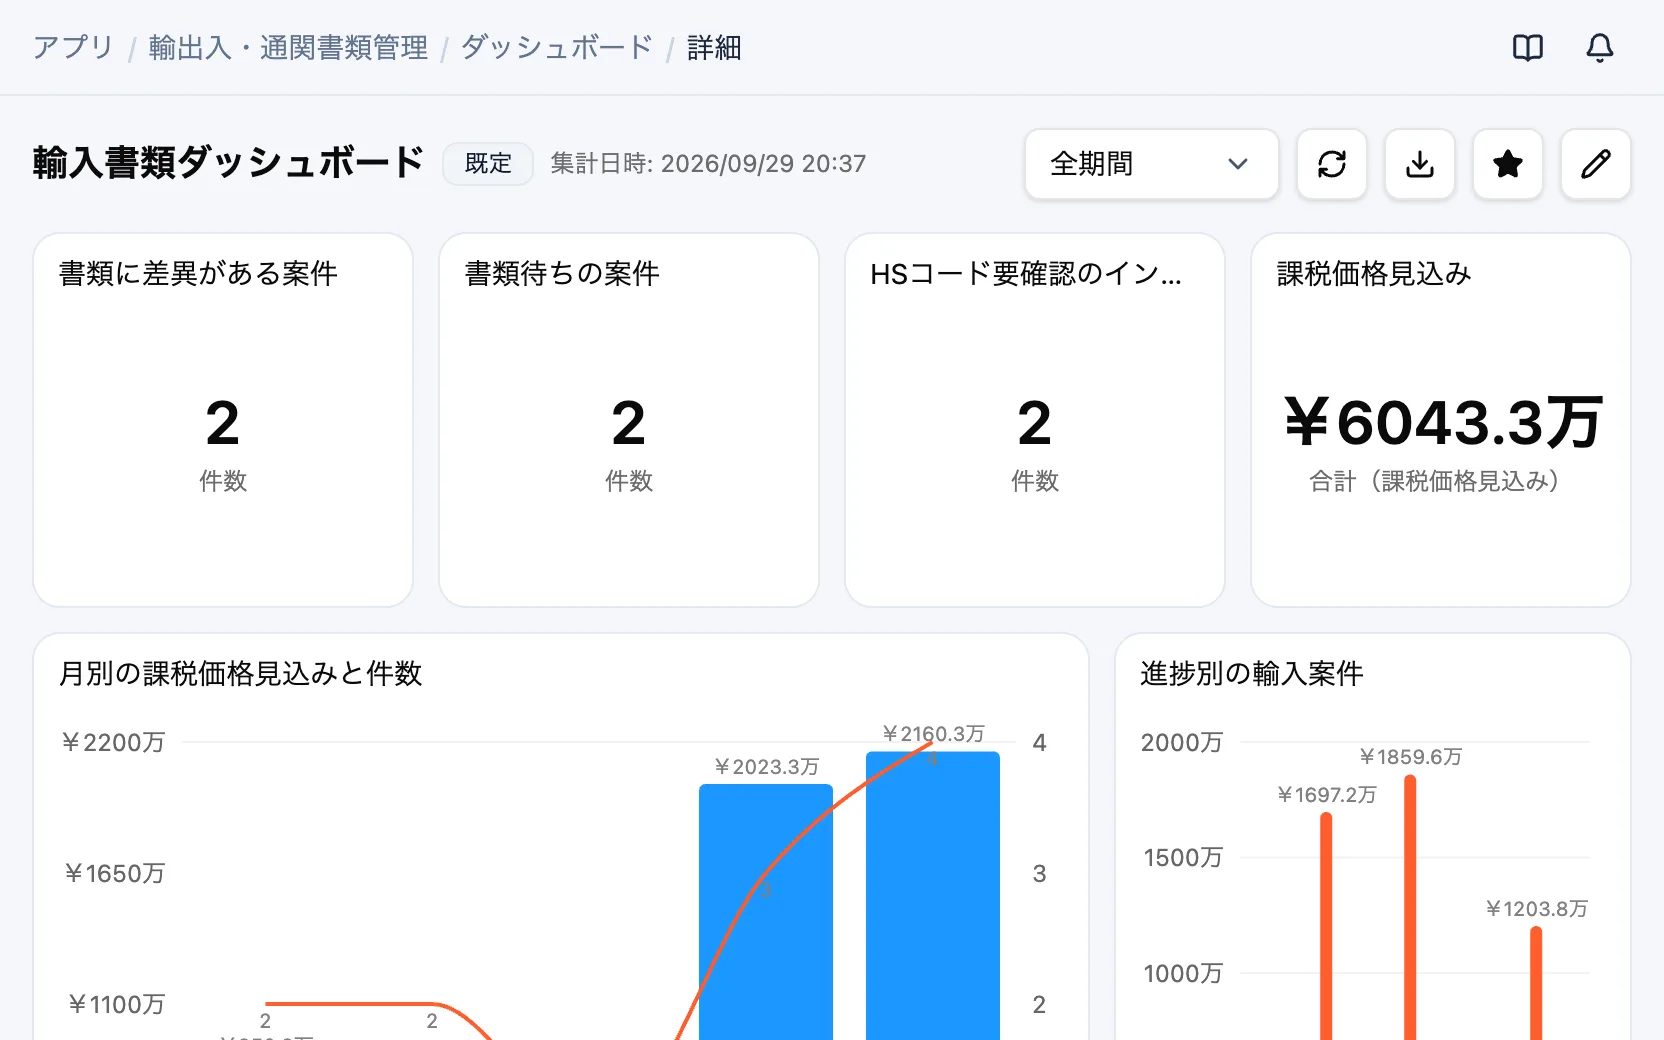Open the 書類待ちの案件 card
Screen dimensions: 1664x1040
[629, 420]
